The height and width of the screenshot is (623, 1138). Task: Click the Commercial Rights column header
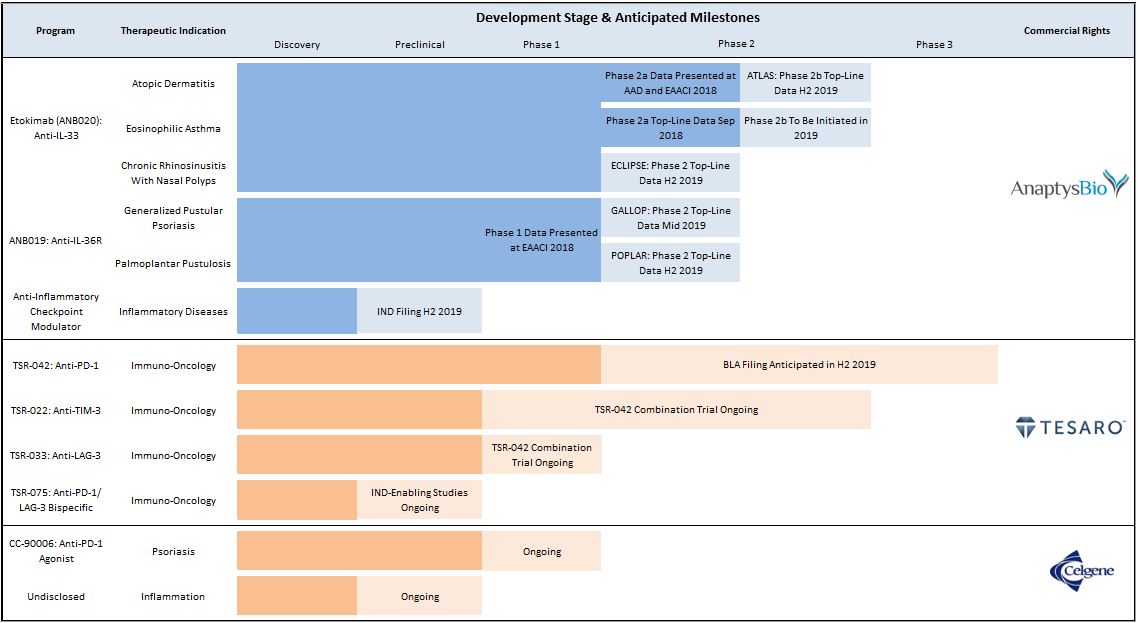point(1066,31)
